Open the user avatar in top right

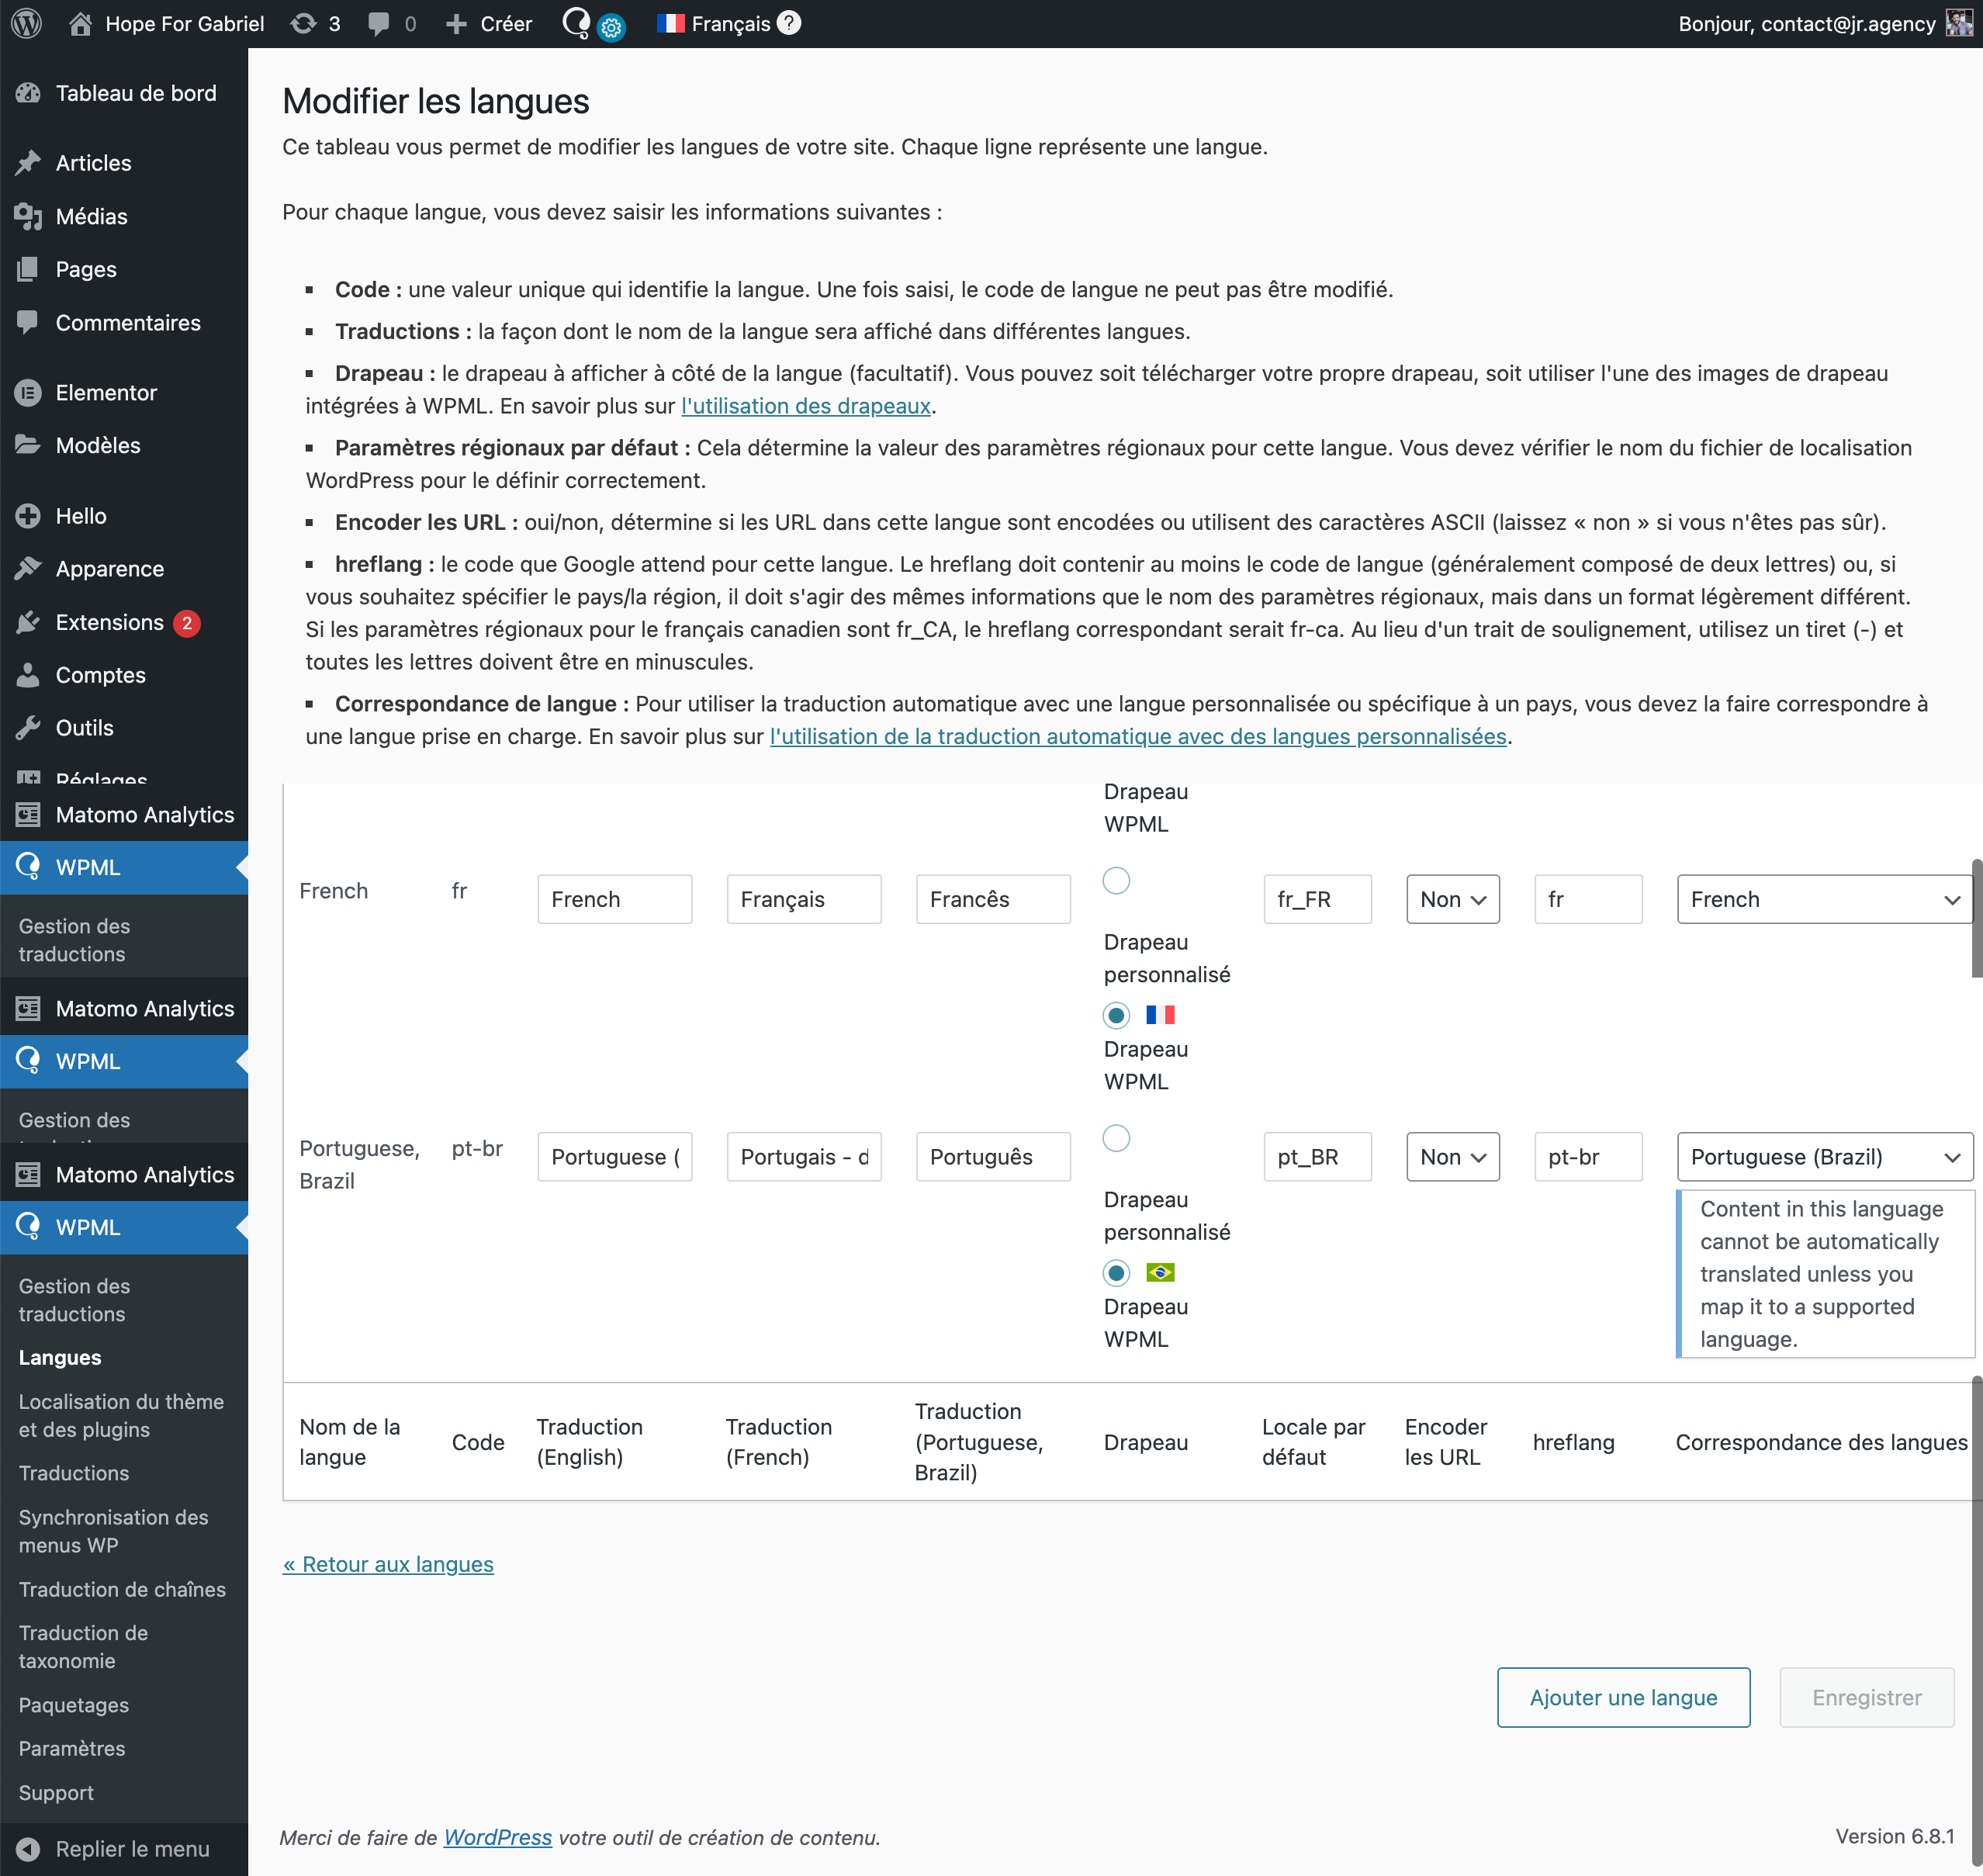coord(1959,23)
